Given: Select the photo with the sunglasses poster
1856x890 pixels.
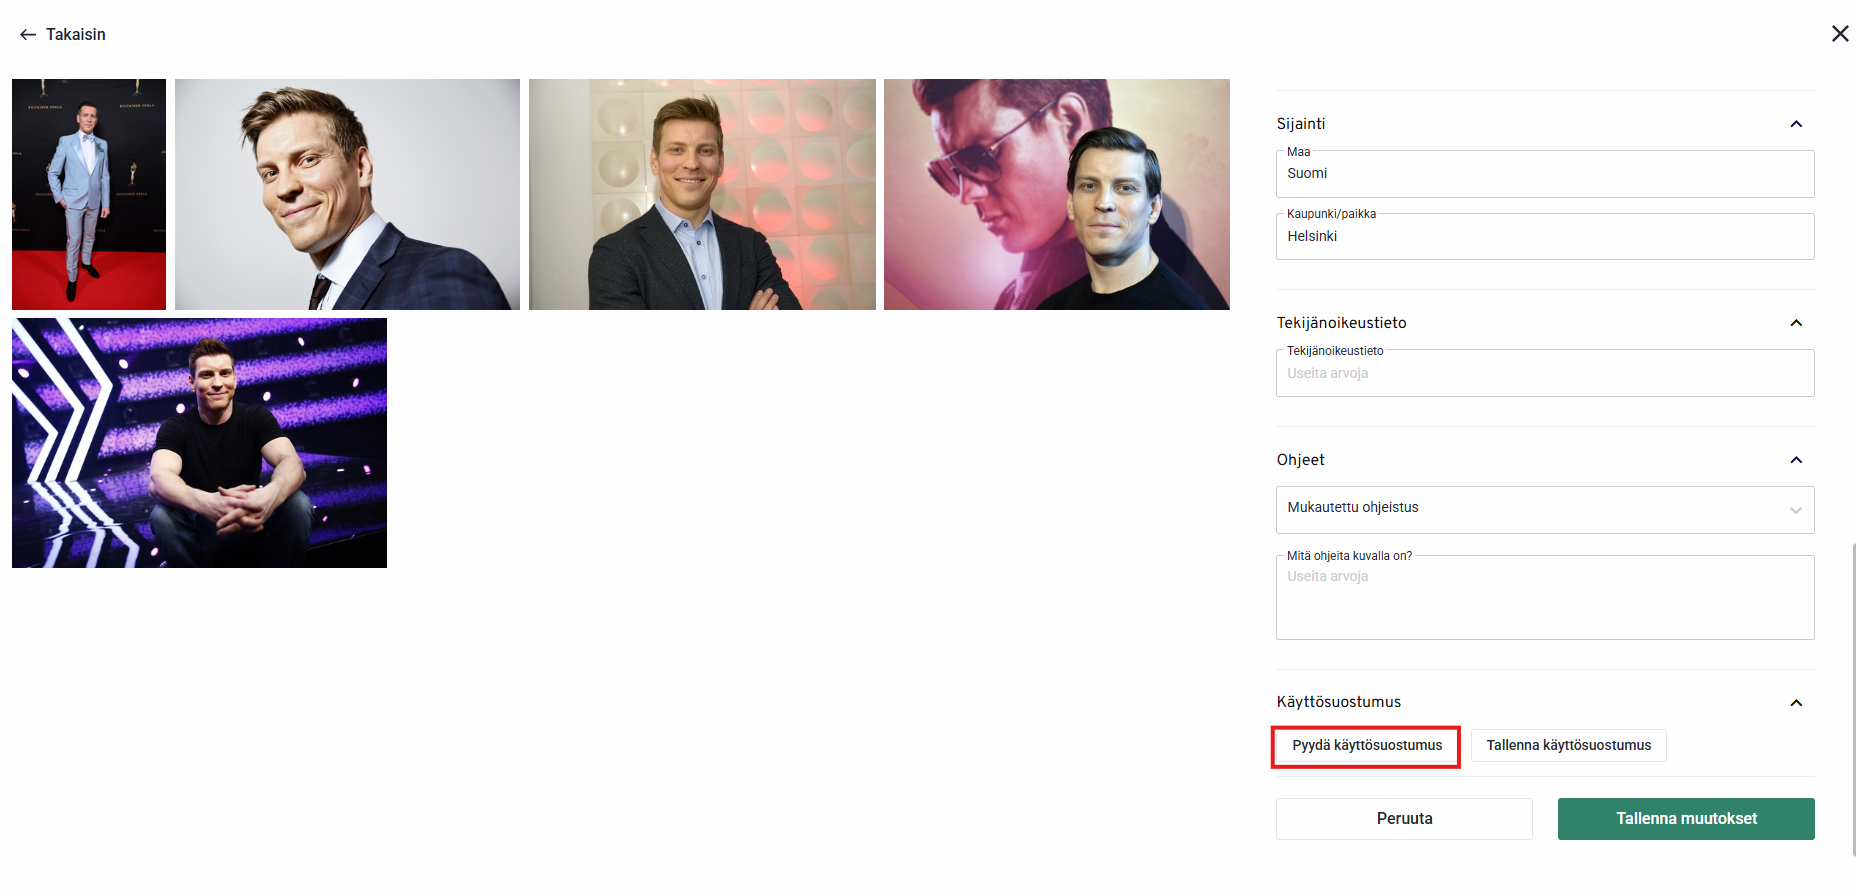Looking at the screenshot, I should (1056, 194).
